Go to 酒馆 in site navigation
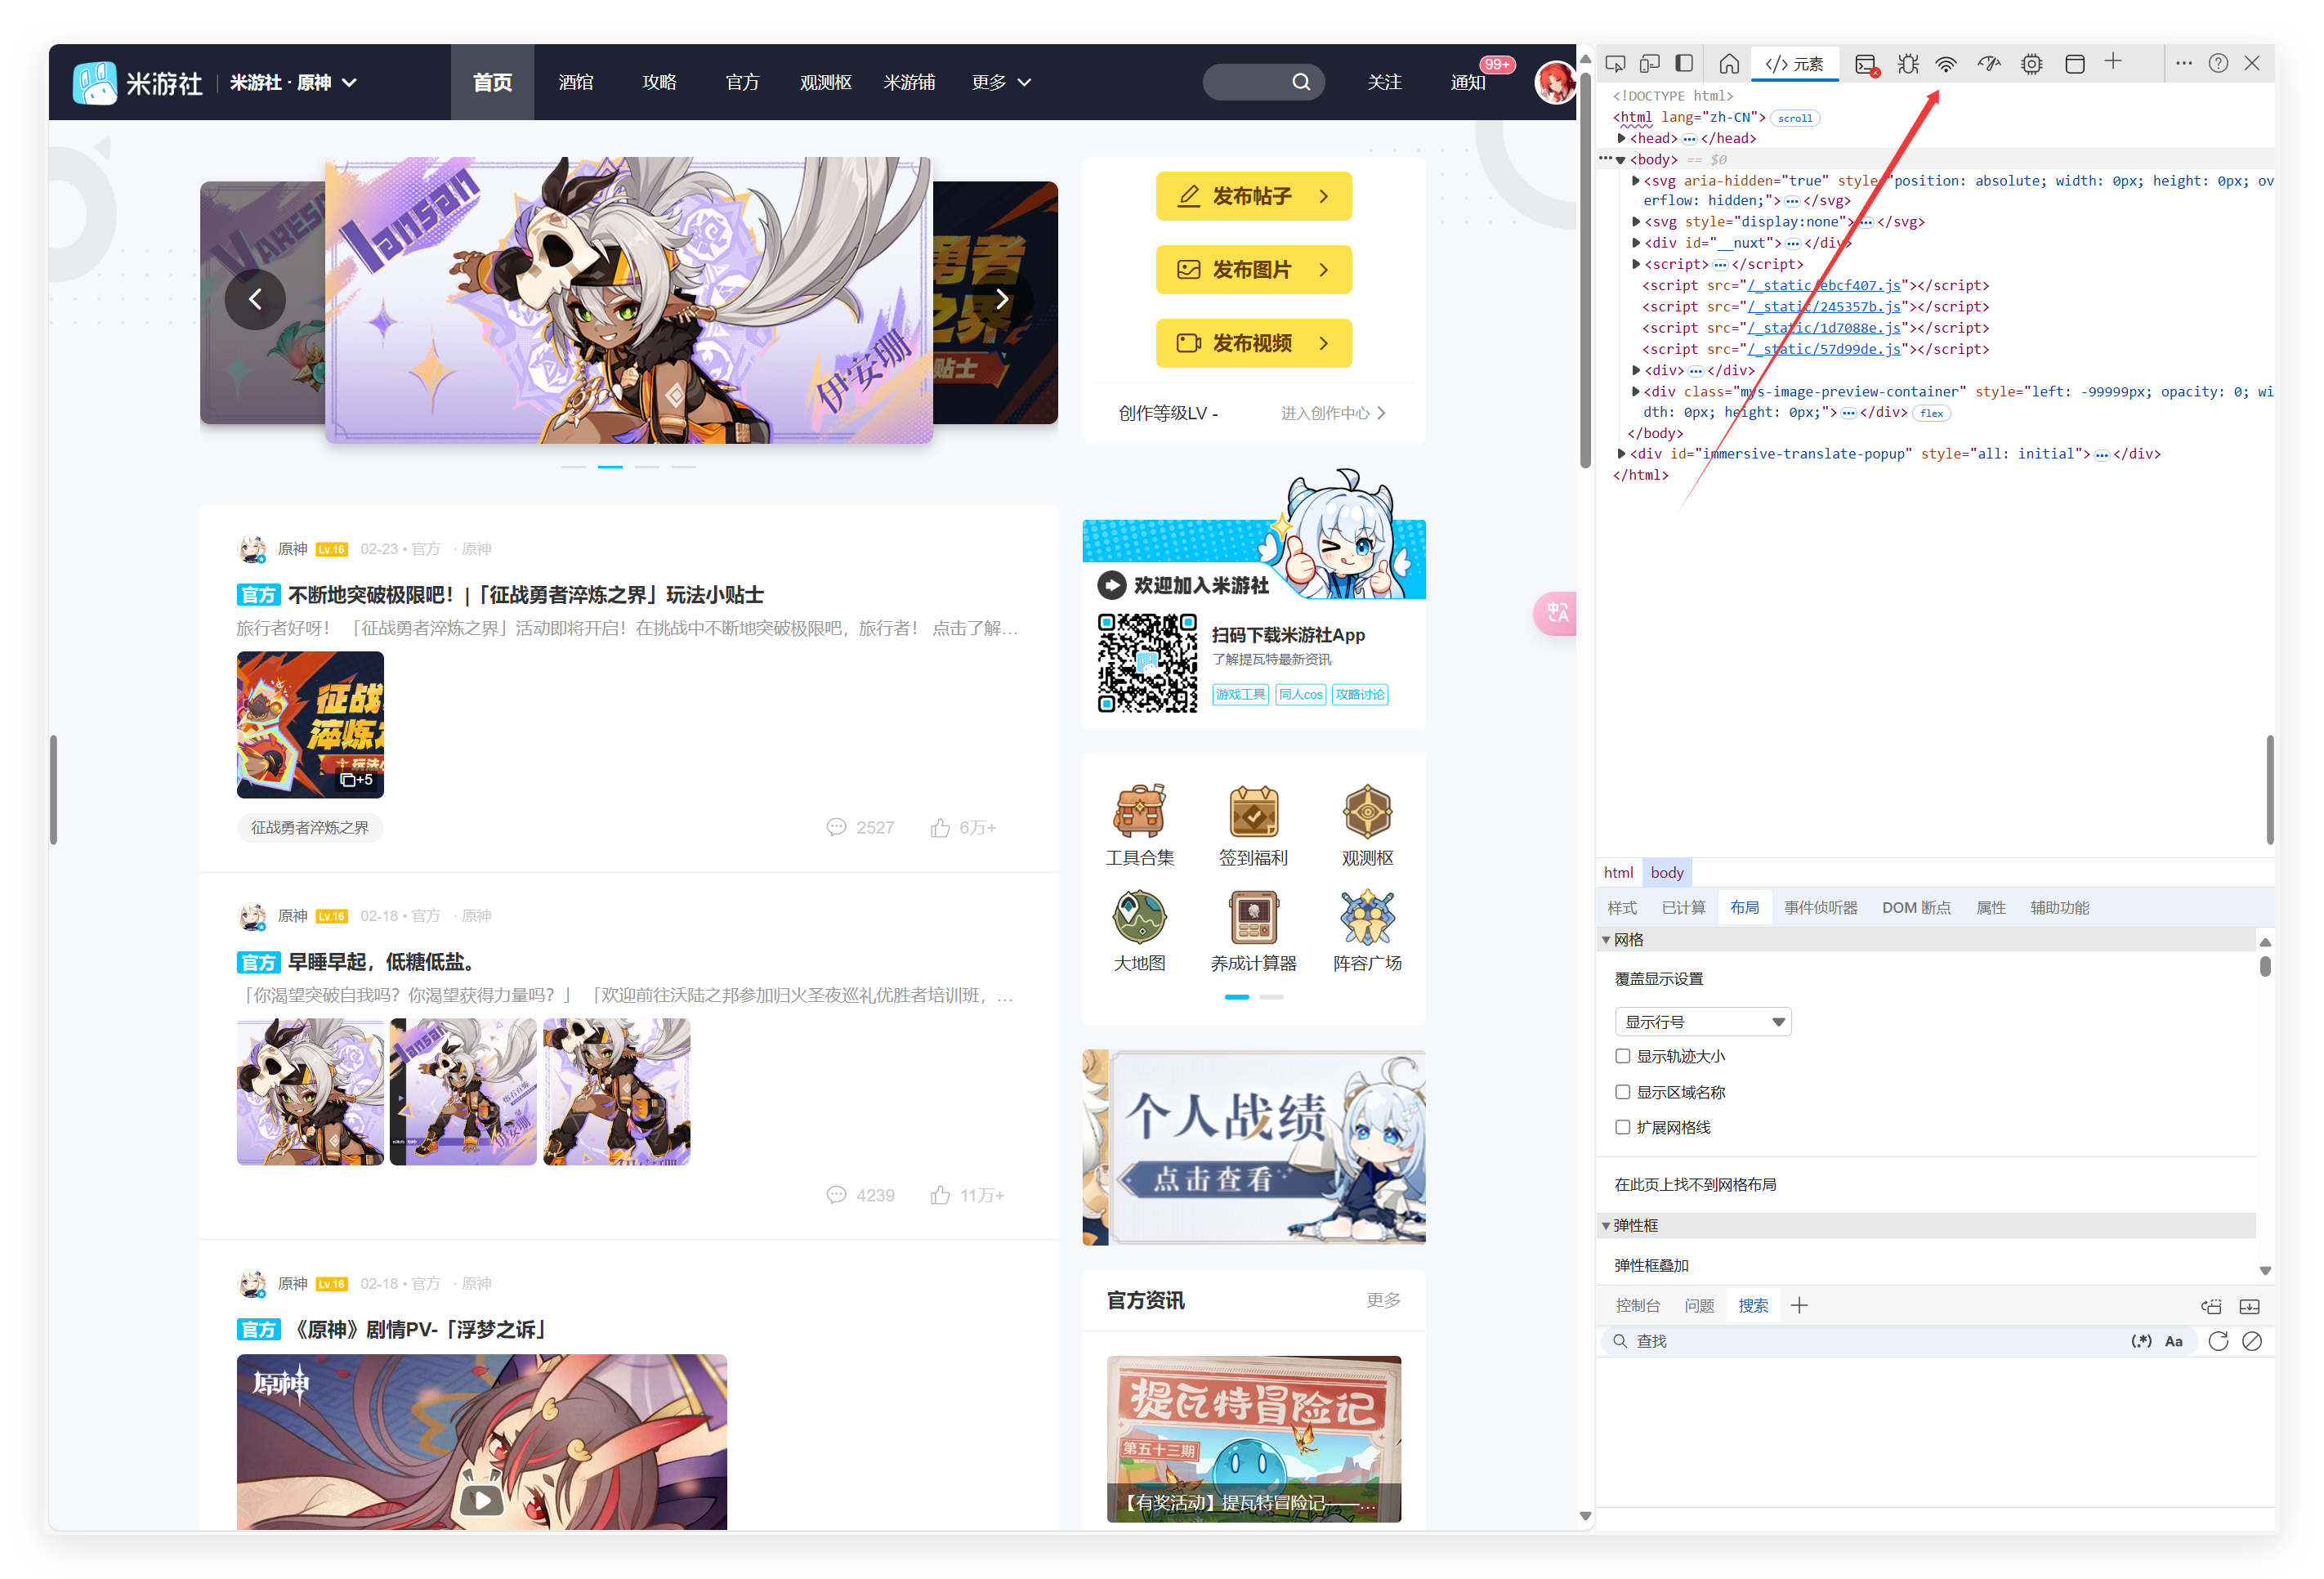 click(x=576, y=82)
